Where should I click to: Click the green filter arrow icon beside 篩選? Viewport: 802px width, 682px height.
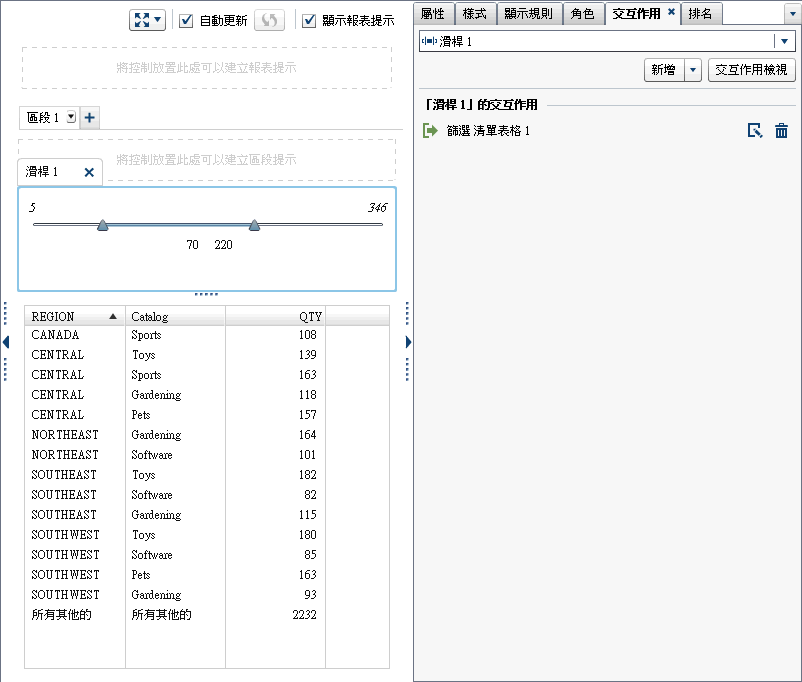point(428,130)
